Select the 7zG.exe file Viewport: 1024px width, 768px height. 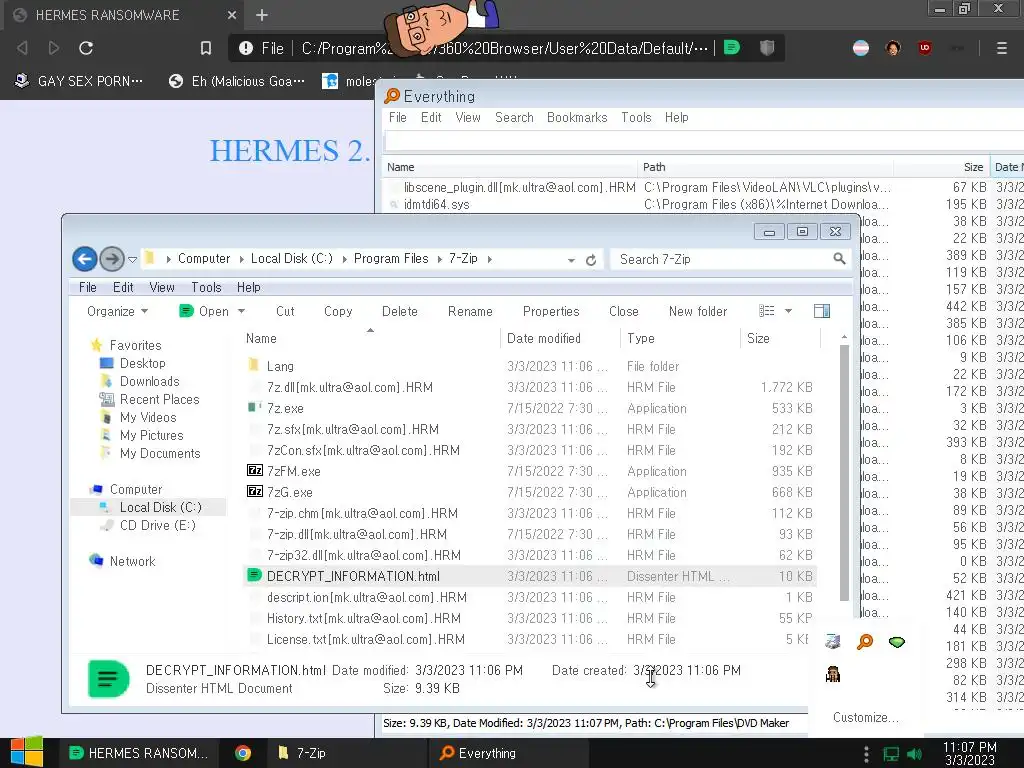click(289, 492)
